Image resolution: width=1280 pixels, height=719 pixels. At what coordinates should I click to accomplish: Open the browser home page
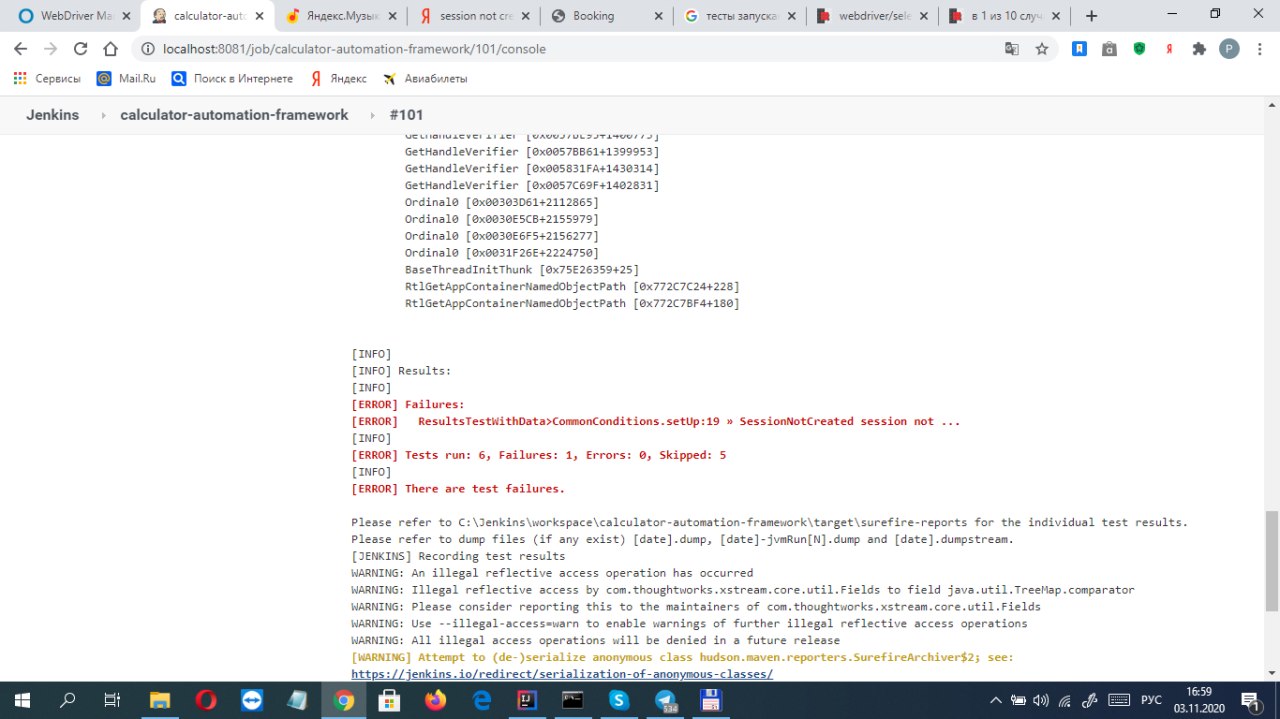(x=110, y=48)
